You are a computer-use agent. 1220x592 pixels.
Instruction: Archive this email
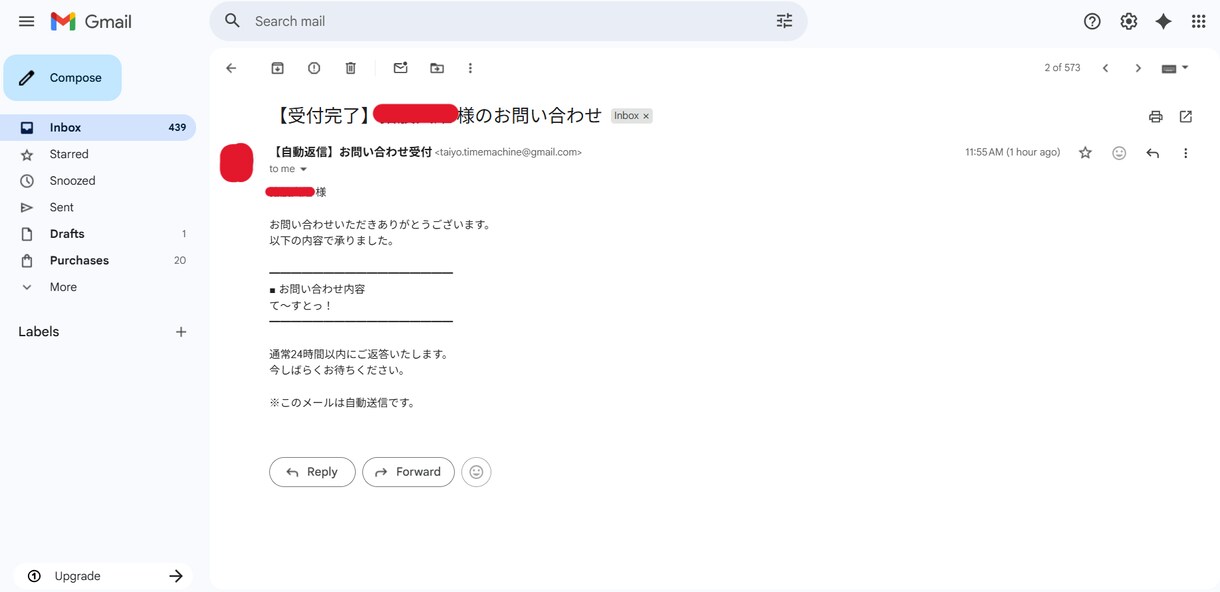[x=278, y=68]
